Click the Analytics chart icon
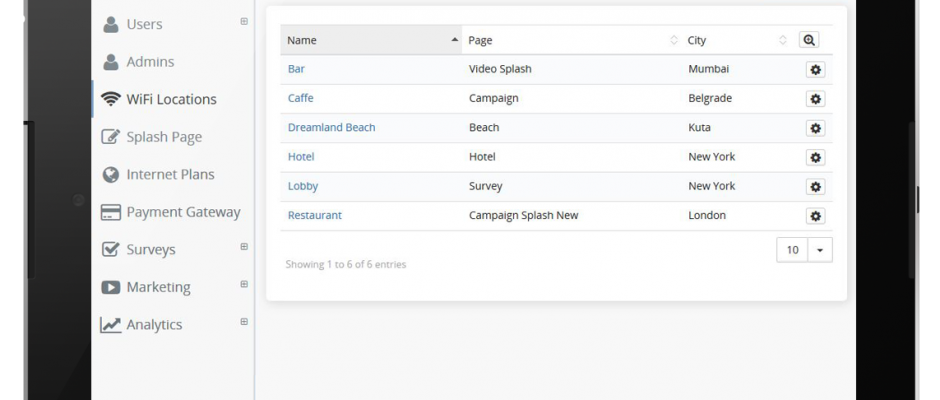The width and height of the screenshot is (940, 400). (x=111, y=325)
